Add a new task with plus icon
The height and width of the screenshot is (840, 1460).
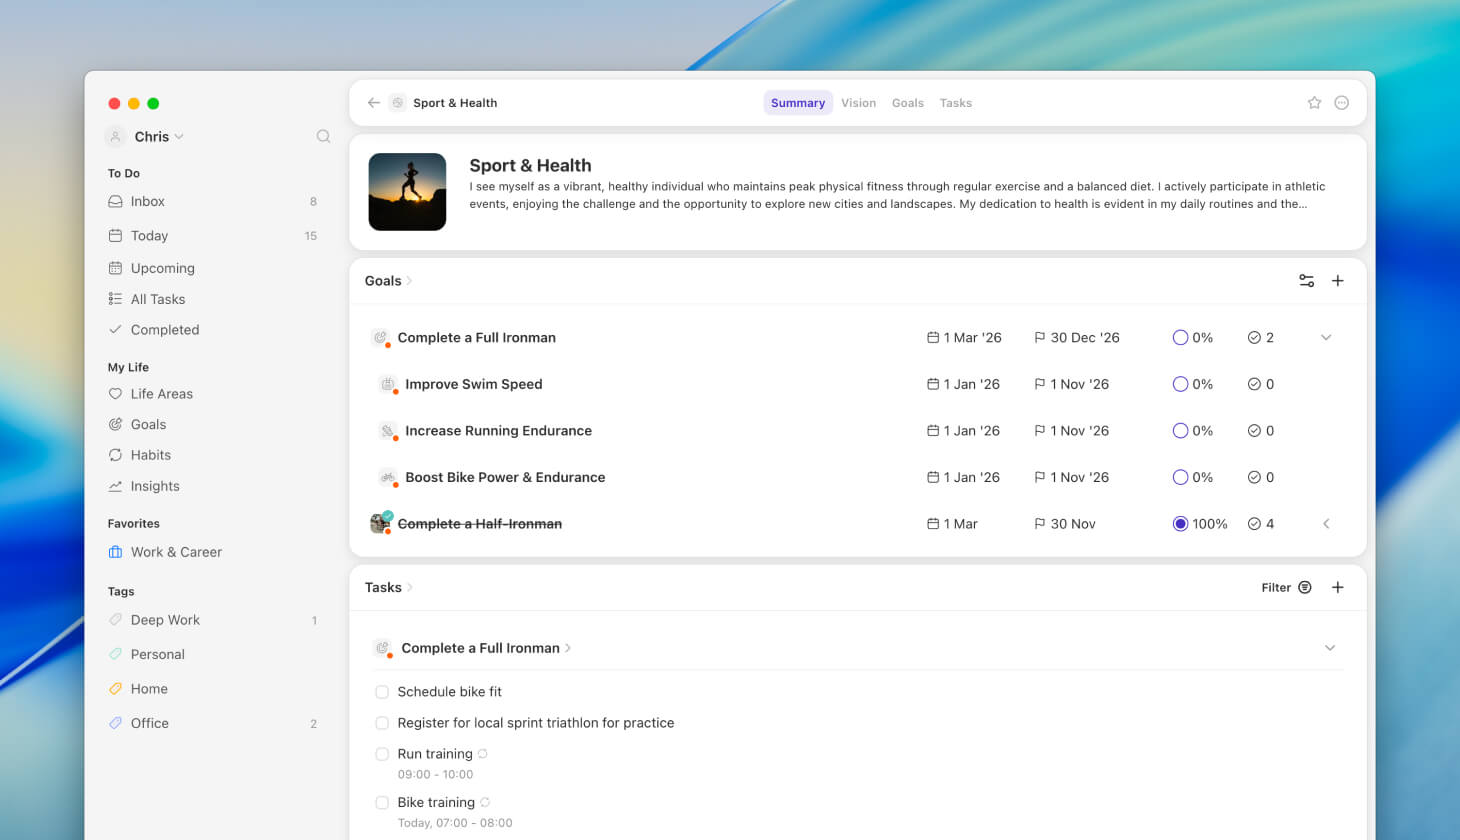[x=1338, y=587]
